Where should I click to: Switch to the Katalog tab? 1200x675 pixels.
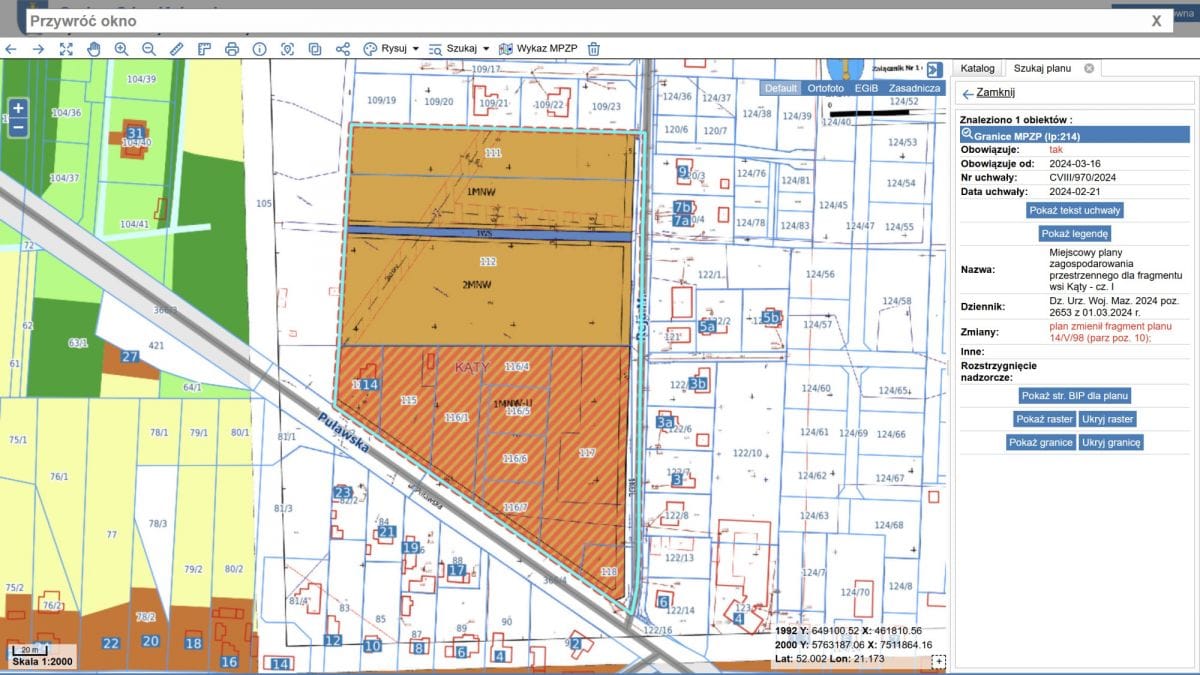click(977, 68)
